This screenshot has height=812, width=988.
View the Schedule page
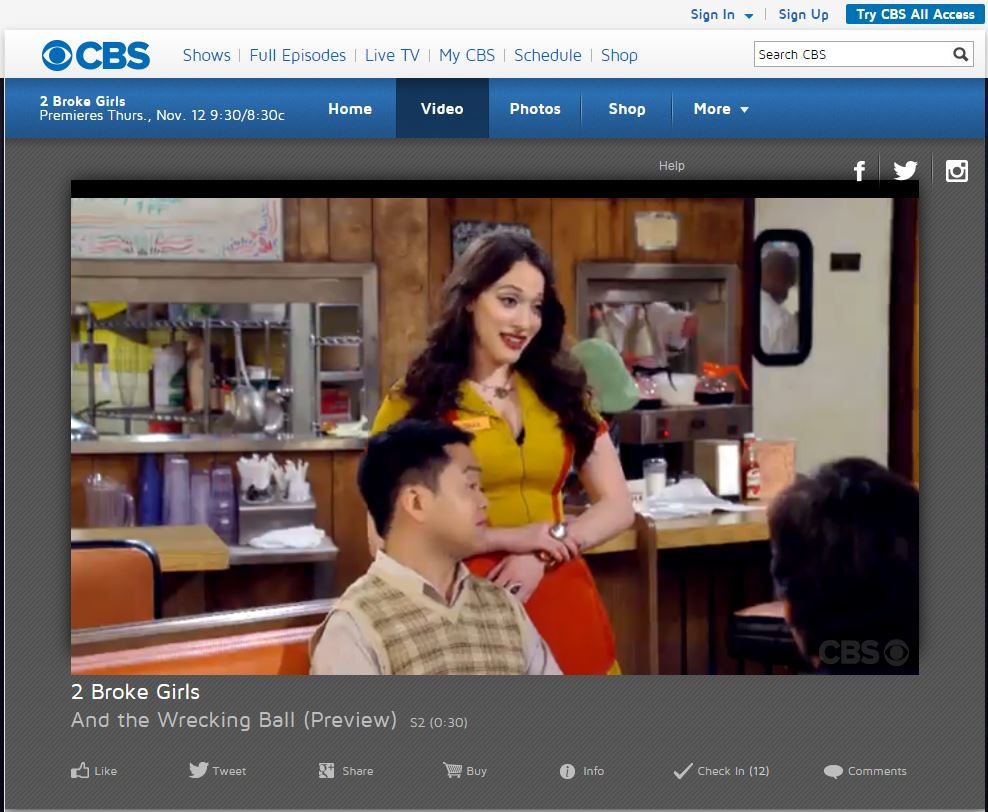(x=548, y=55)
